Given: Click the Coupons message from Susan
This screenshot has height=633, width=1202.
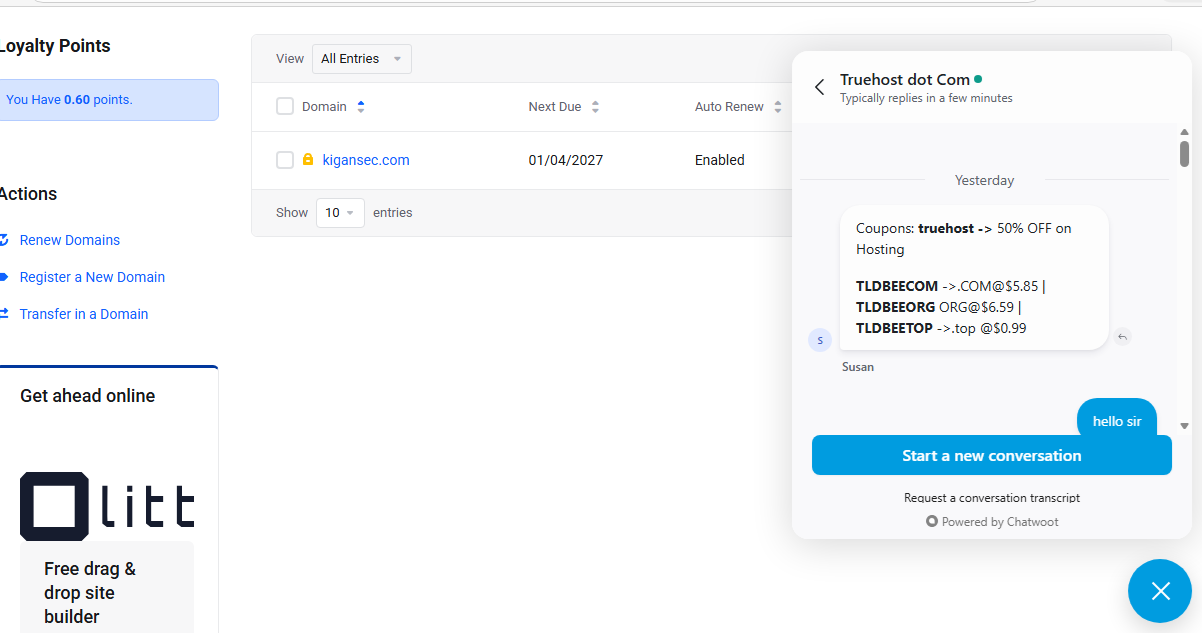Looking at the screenshot, I should [x=974, y=278].
